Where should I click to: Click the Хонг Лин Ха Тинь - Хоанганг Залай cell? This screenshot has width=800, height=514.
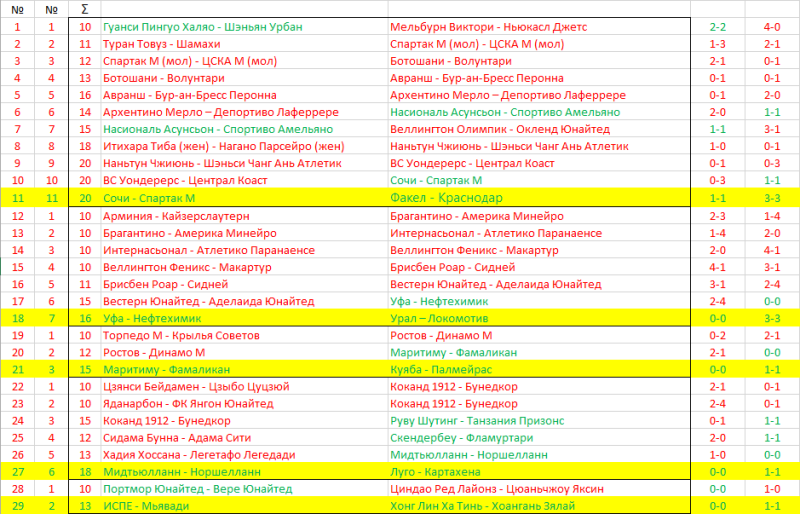pyautogui.click(x=488, y=507)
